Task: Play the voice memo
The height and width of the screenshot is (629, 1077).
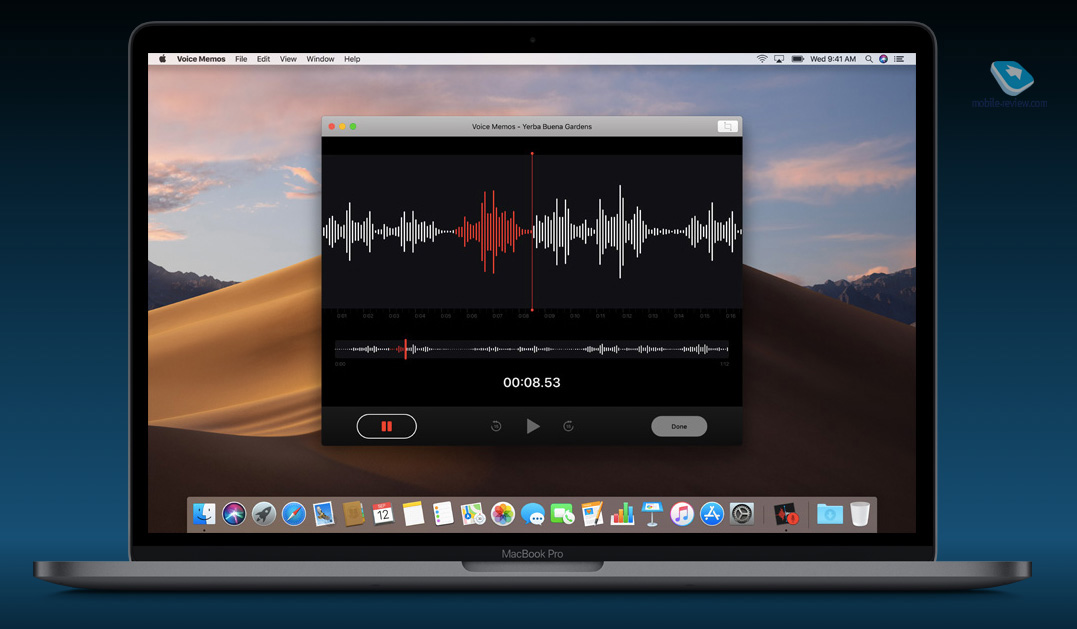Action: pyautogui.click(x=533, y=426)
